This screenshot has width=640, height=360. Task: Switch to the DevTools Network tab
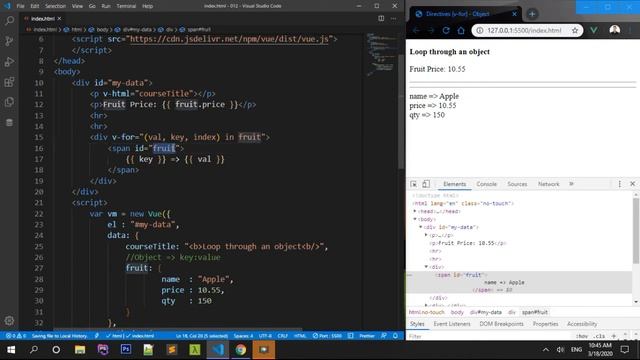pyautogui.click(x=549, y=184)
